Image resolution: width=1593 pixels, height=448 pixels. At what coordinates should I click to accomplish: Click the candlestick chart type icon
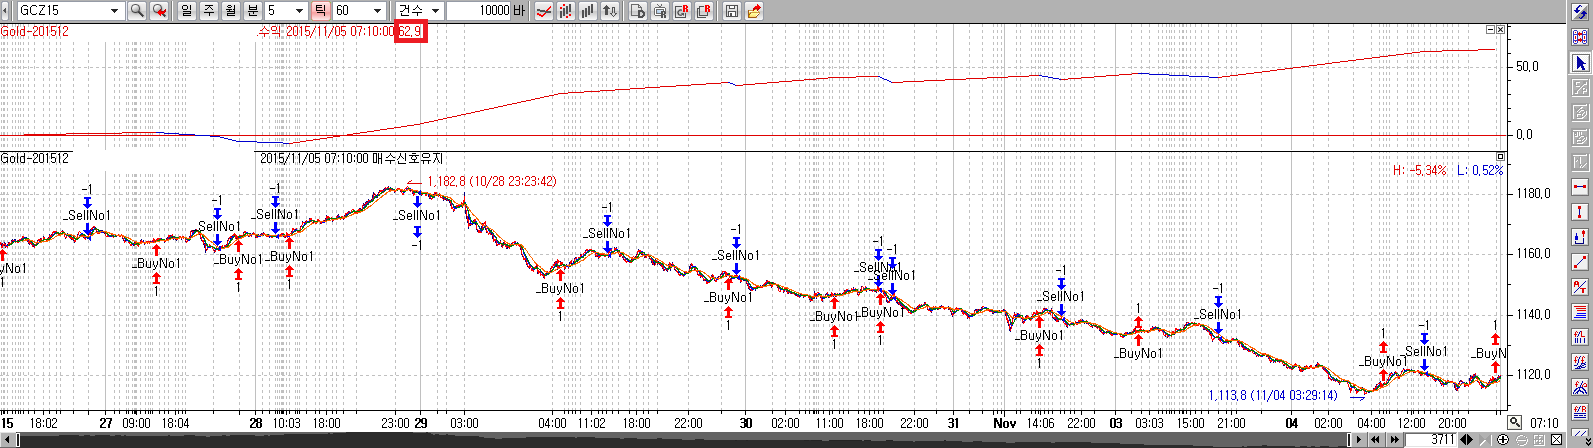(x=567, y=11)
